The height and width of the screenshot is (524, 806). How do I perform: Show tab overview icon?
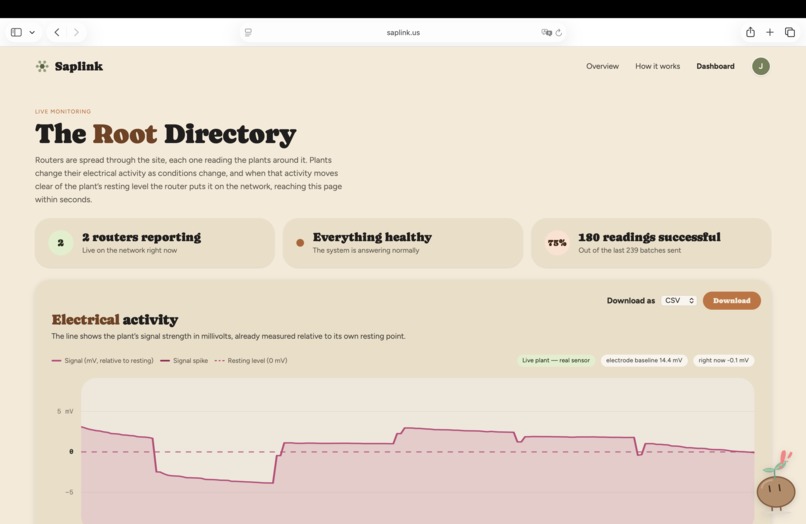(790, 32)
